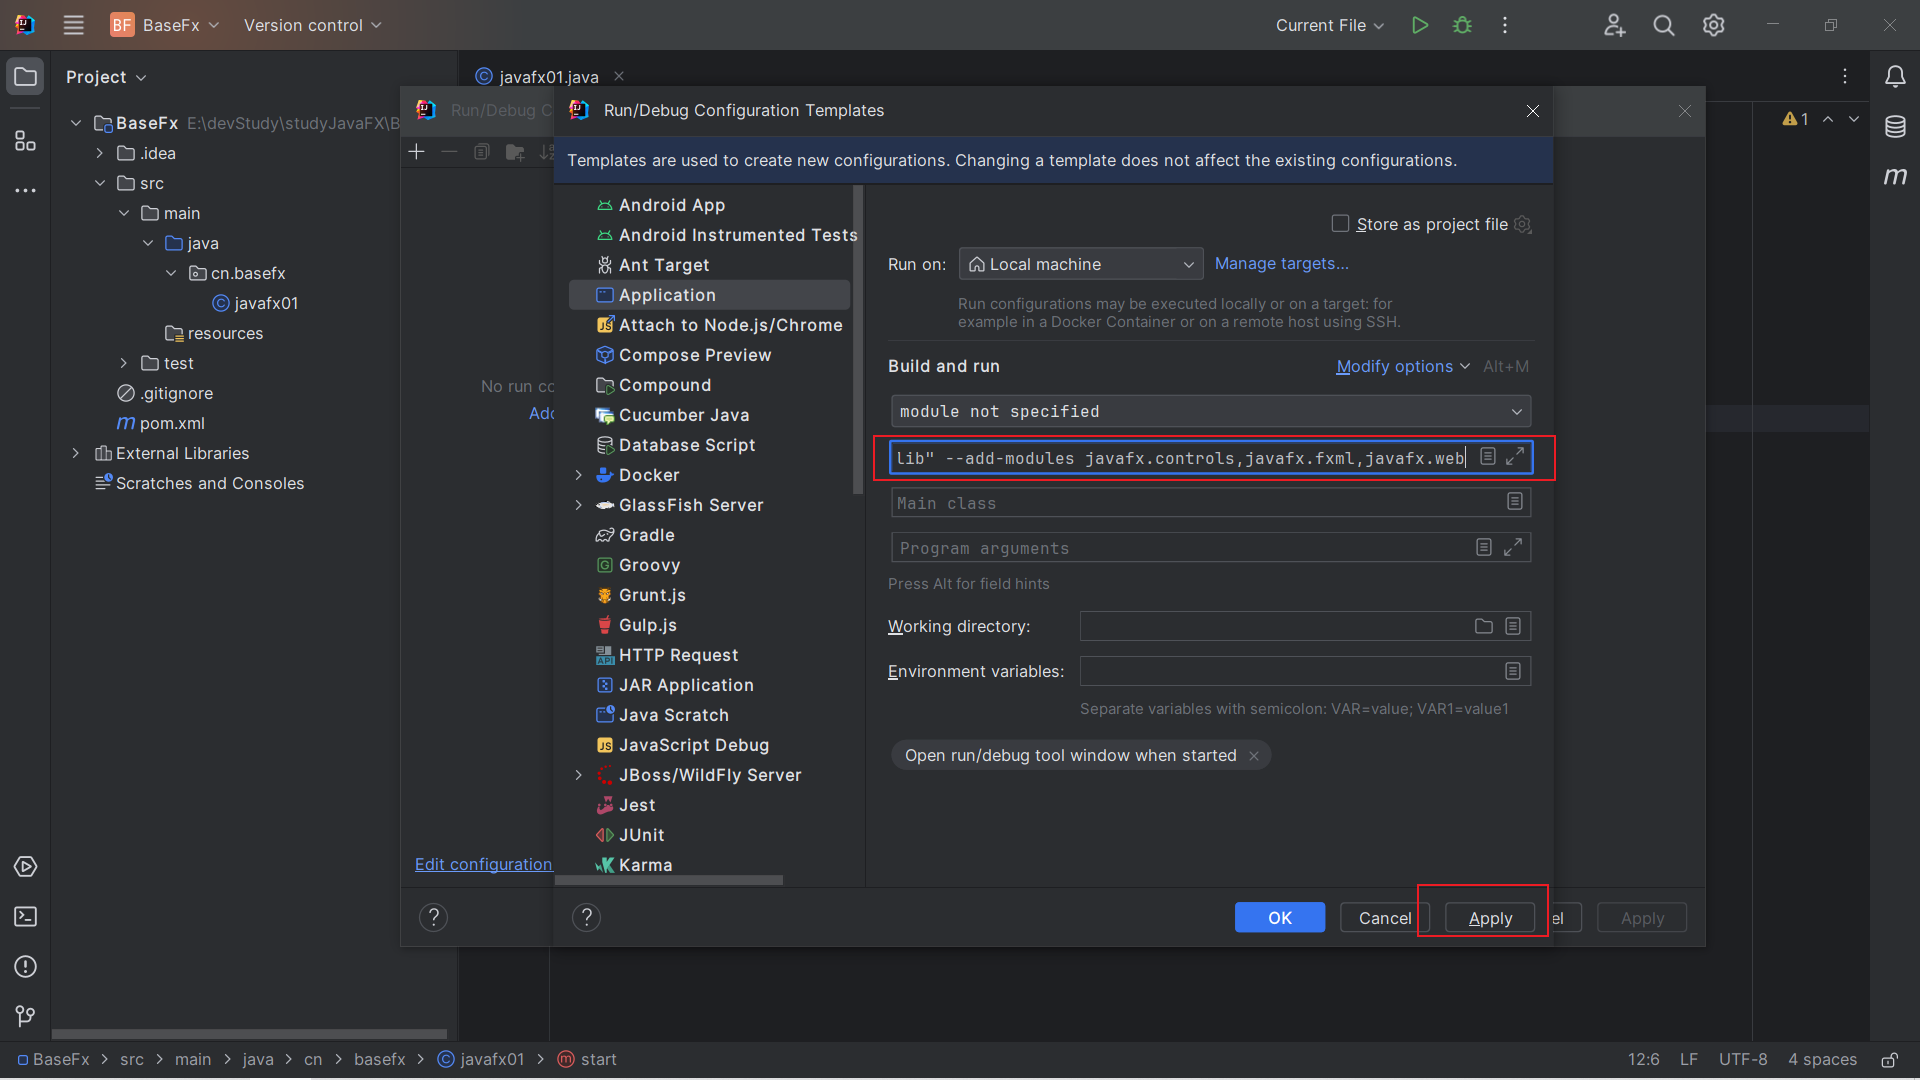Toggle read-only lock in status bar
Screen dimensions: 1920x1080
click(1890, 1059)
